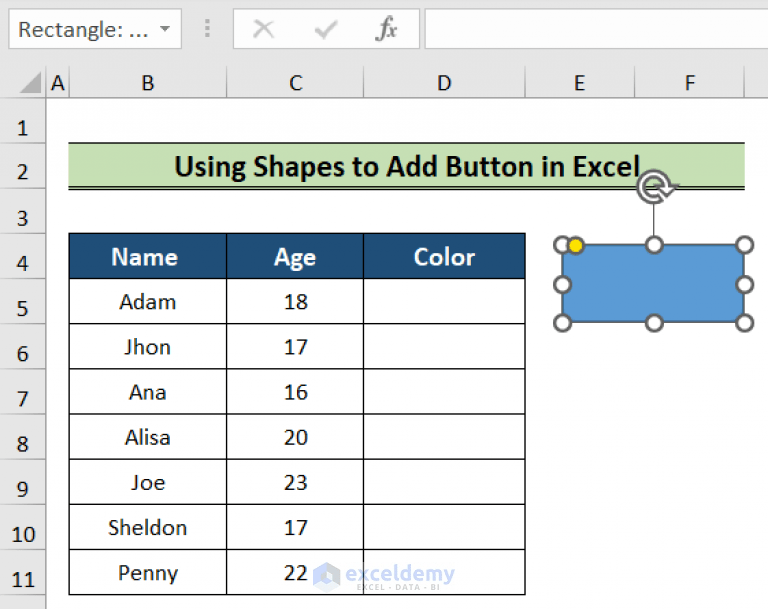Screen dimensions: 768x609
Task: Click the Enter checkmark formula icon
Action: (x=325, y=29)
